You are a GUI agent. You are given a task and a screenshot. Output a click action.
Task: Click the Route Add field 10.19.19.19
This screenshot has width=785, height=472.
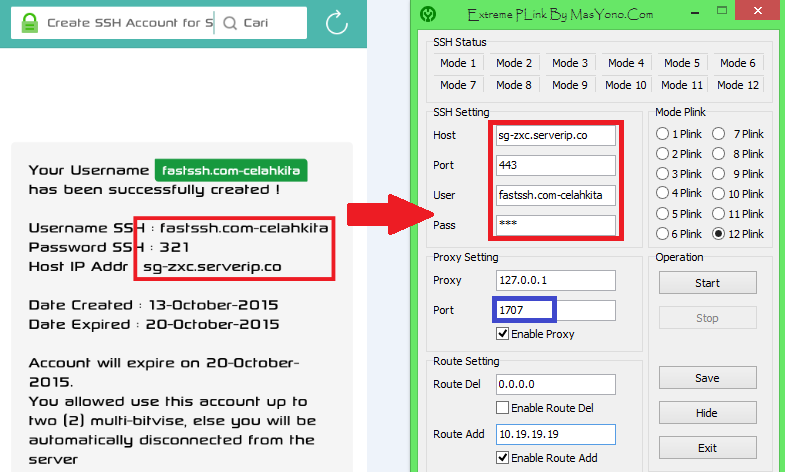tap(556, 434)
